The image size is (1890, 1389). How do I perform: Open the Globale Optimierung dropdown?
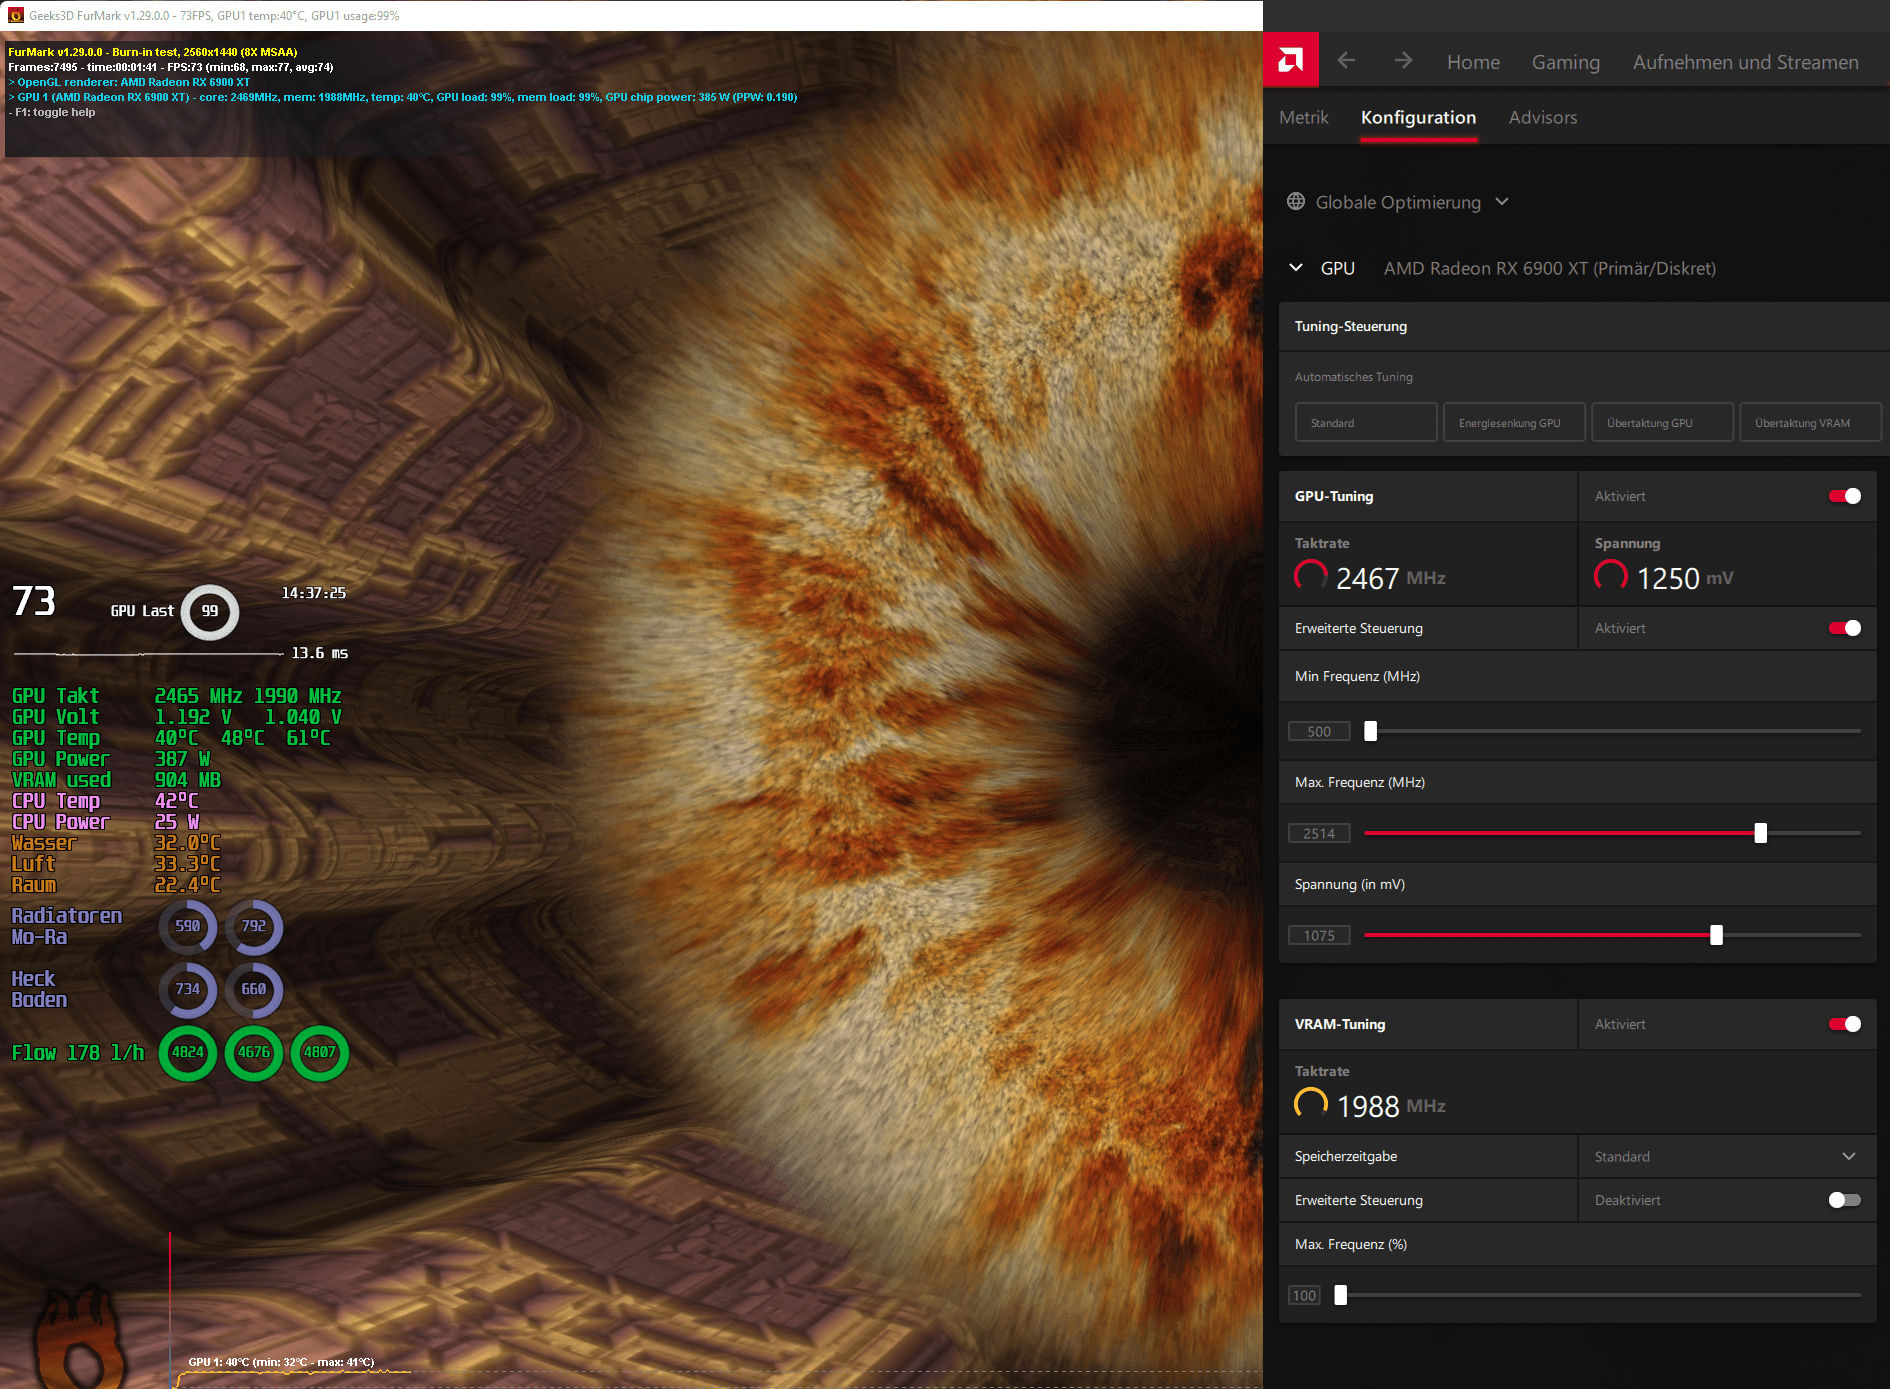click(1398, 202)
